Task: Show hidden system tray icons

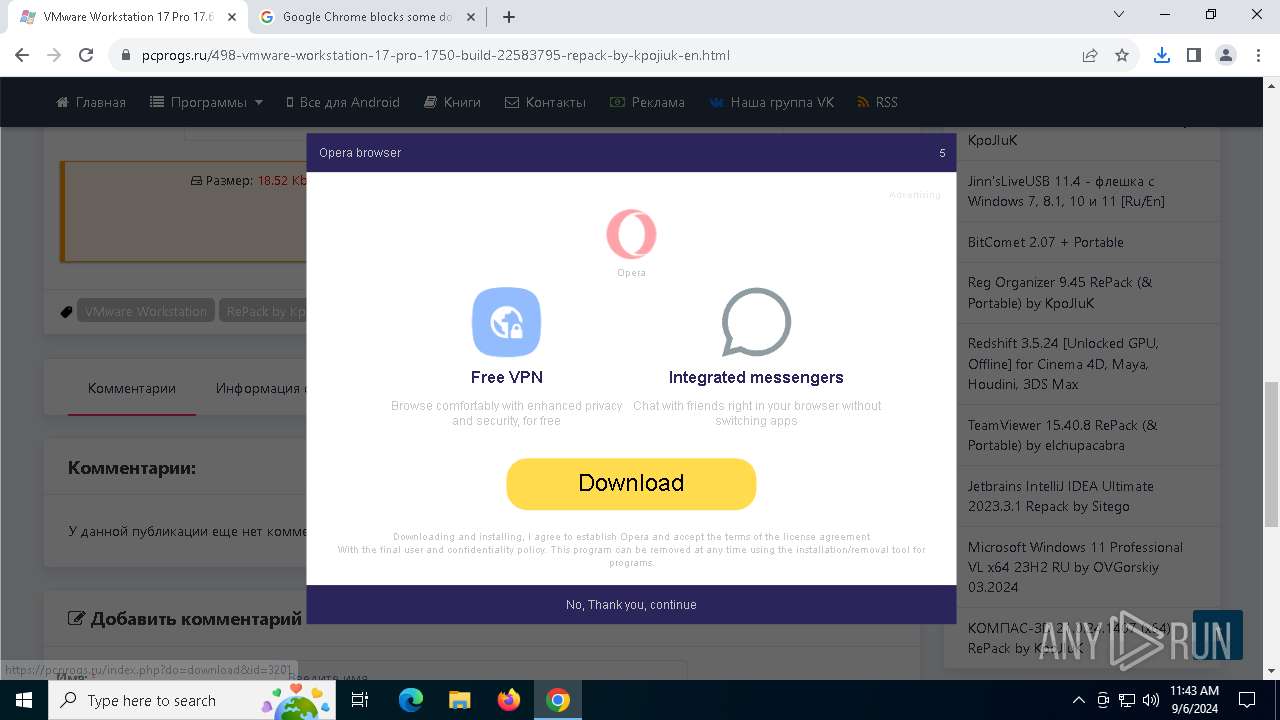Action: (1078, 700)
